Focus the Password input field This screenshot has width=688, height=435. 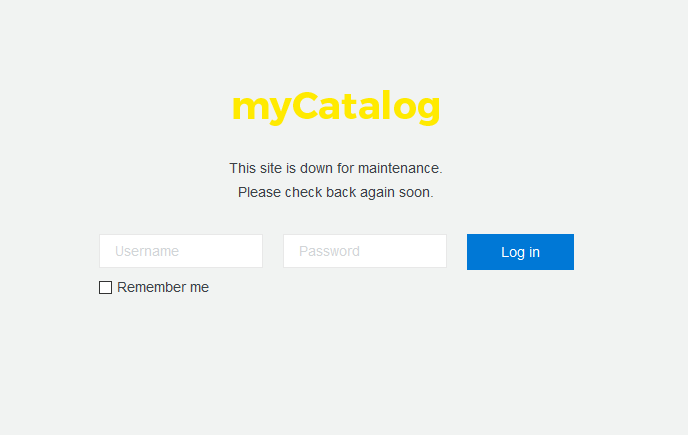coord(364,251)
